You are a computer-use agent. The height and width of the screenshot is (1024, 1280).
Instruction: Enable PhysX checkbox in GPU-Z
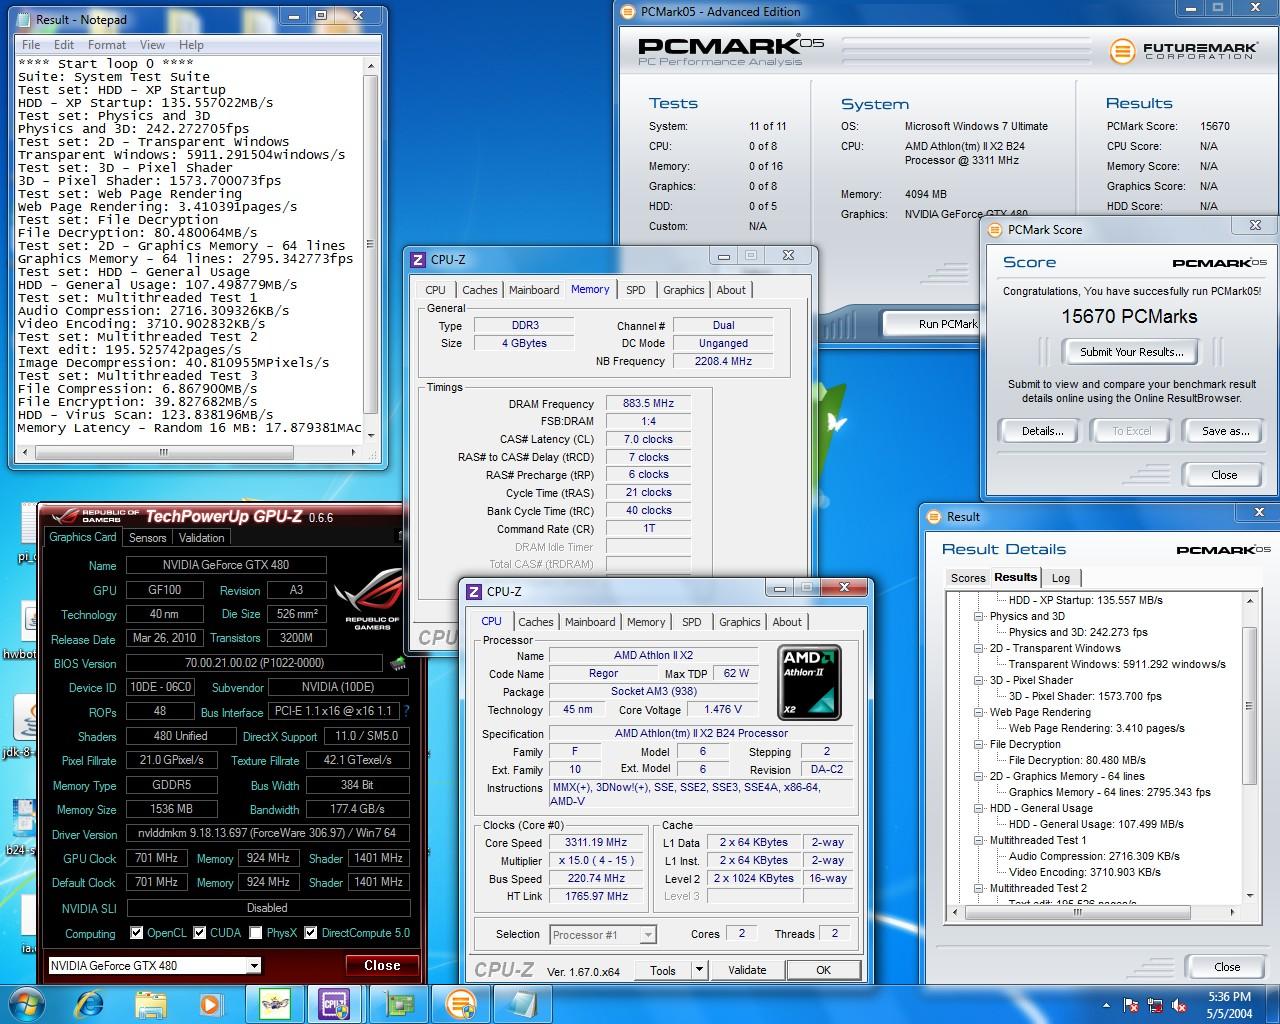pyautogui.click(x=256, y=933)
